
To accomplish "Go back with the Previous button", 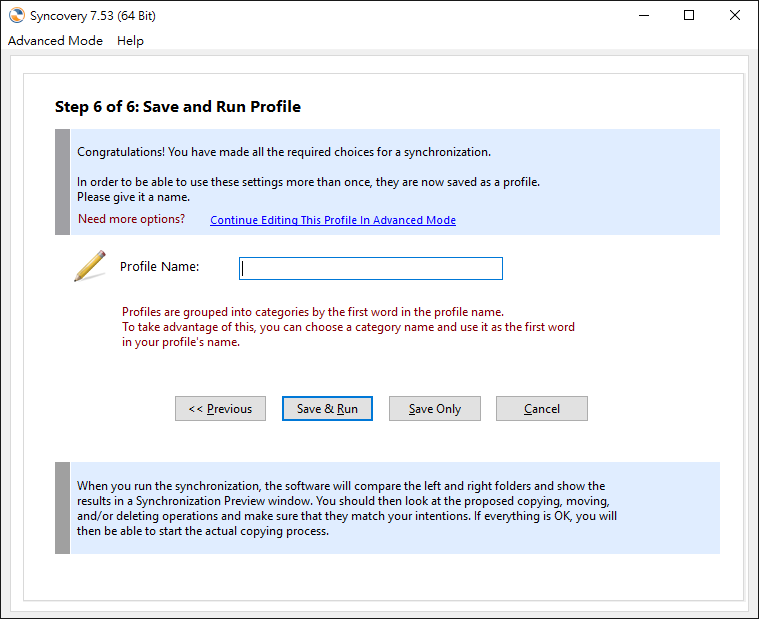I will (220, 409).
